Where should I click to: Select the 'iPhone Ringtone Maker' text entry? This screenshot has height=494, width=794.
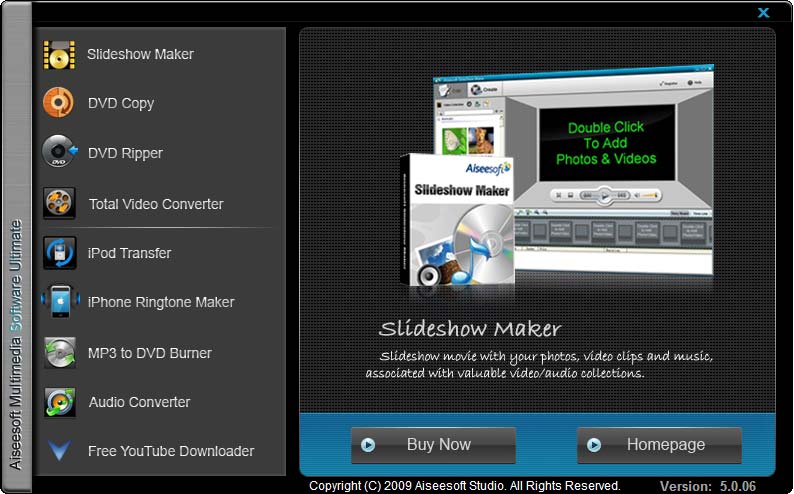(161, 302)
